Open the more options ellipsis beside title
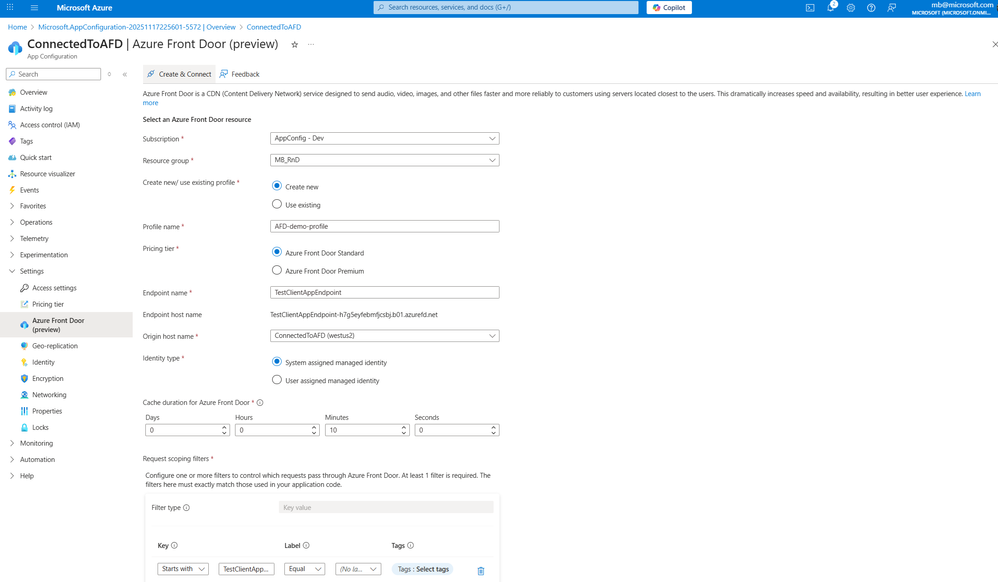Image resolution: width=998 pixels, height=582 pixels. 311,45
